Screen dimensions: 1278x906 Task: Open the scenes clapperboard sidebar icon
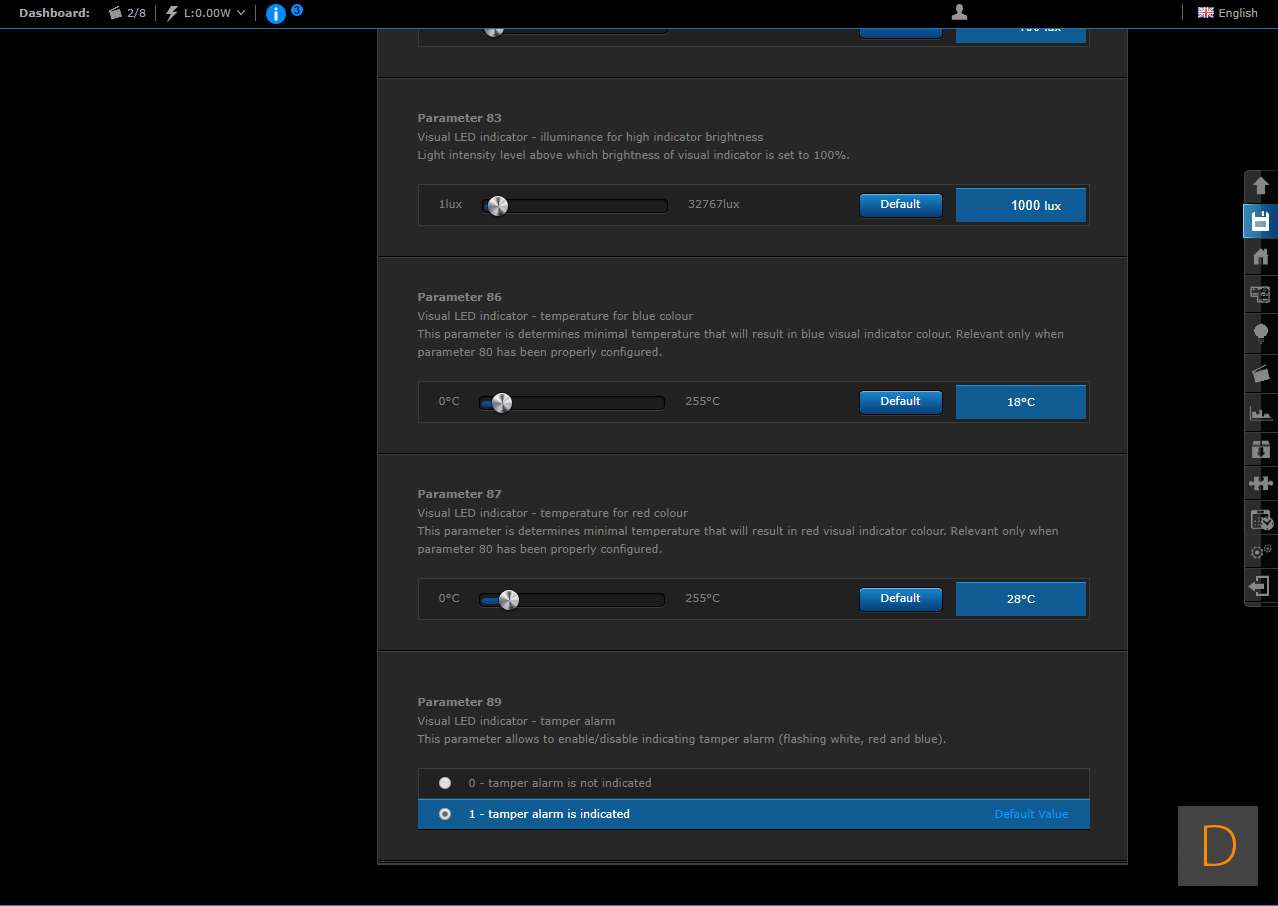[1260, 373]
